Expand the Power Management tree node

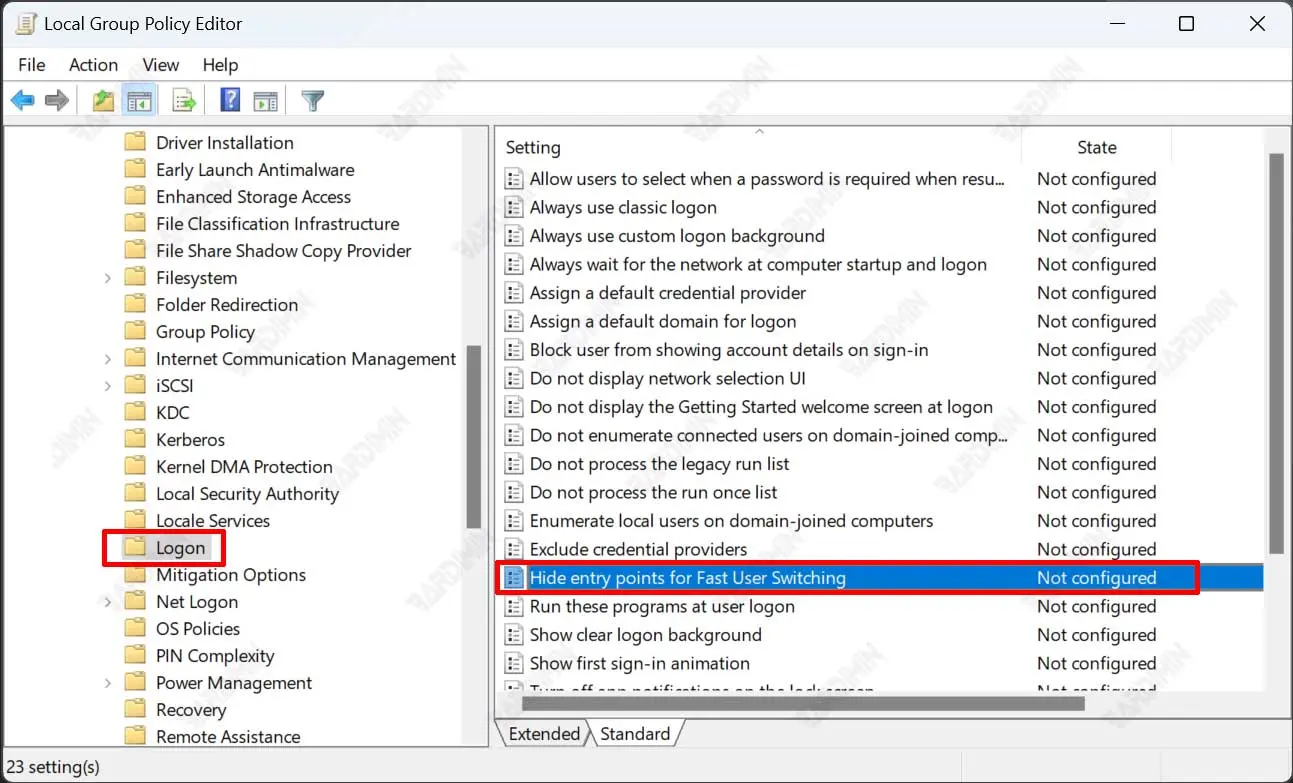[108, 683]
